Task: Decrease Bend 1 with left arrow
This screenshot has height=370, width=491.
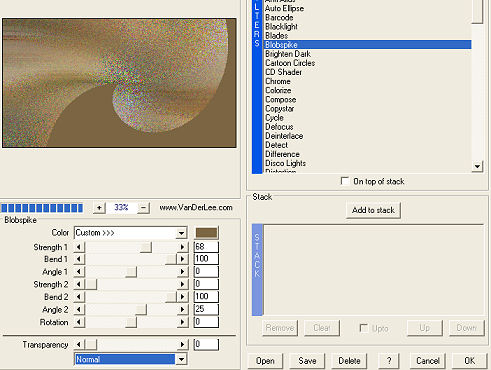Action: click(x=79, y=259)
